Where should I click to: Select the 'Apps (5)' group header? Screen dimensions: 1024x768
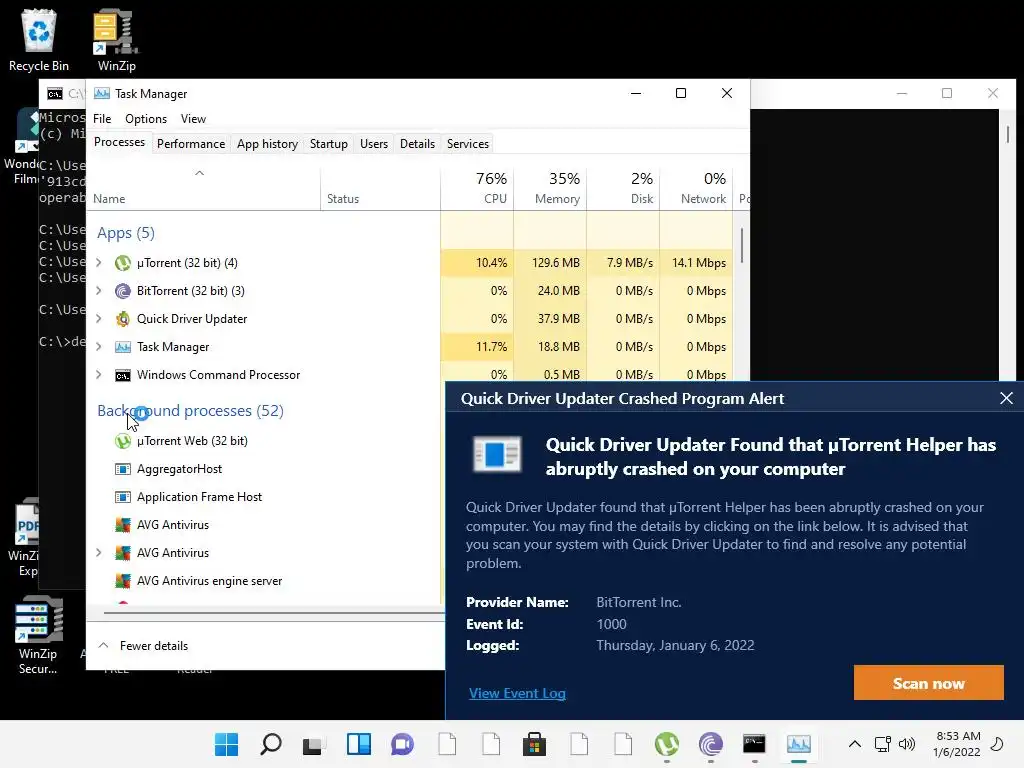pyautogui.click(x=126, y=233)
